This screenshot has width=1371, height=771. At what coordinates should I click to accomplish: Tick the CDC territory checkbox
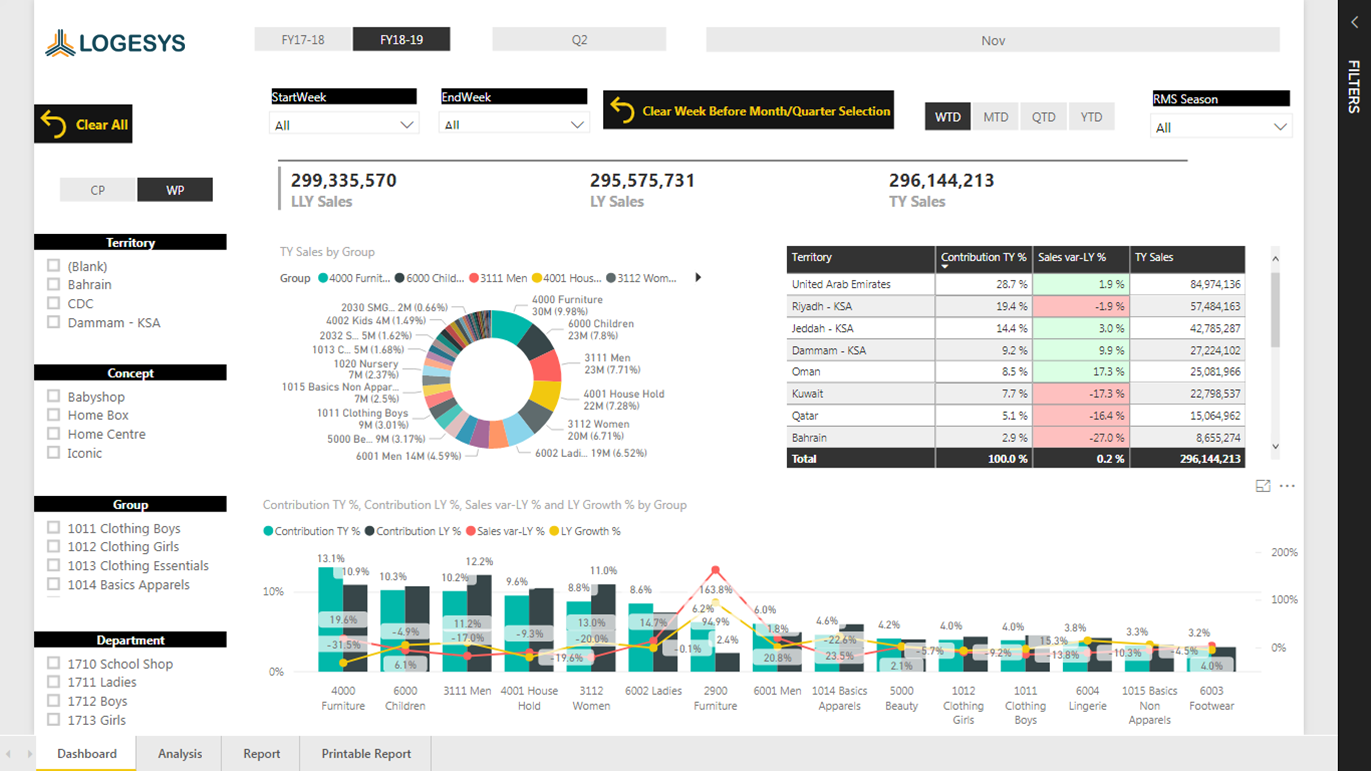pyautogui.click(x=53, y=303)
